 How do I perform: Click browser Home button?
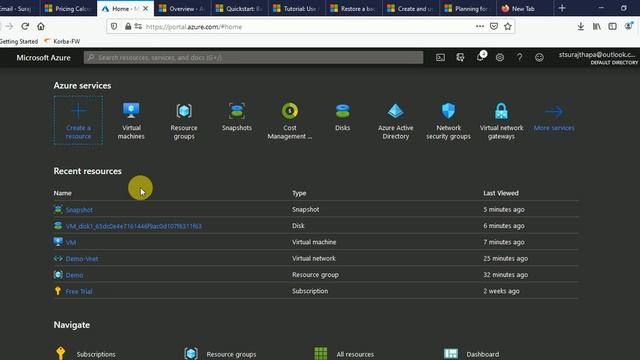click(x=41, y=27)
